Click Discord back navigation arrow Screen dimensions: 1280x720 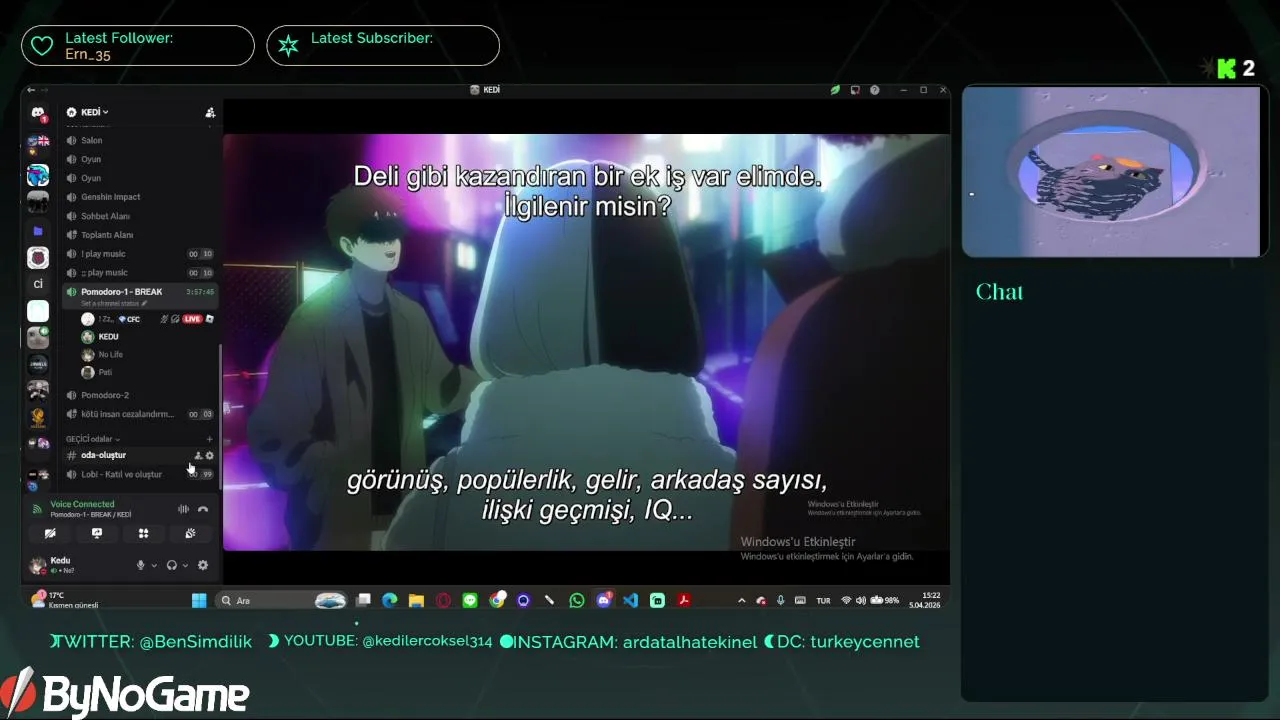click(31, 90)
